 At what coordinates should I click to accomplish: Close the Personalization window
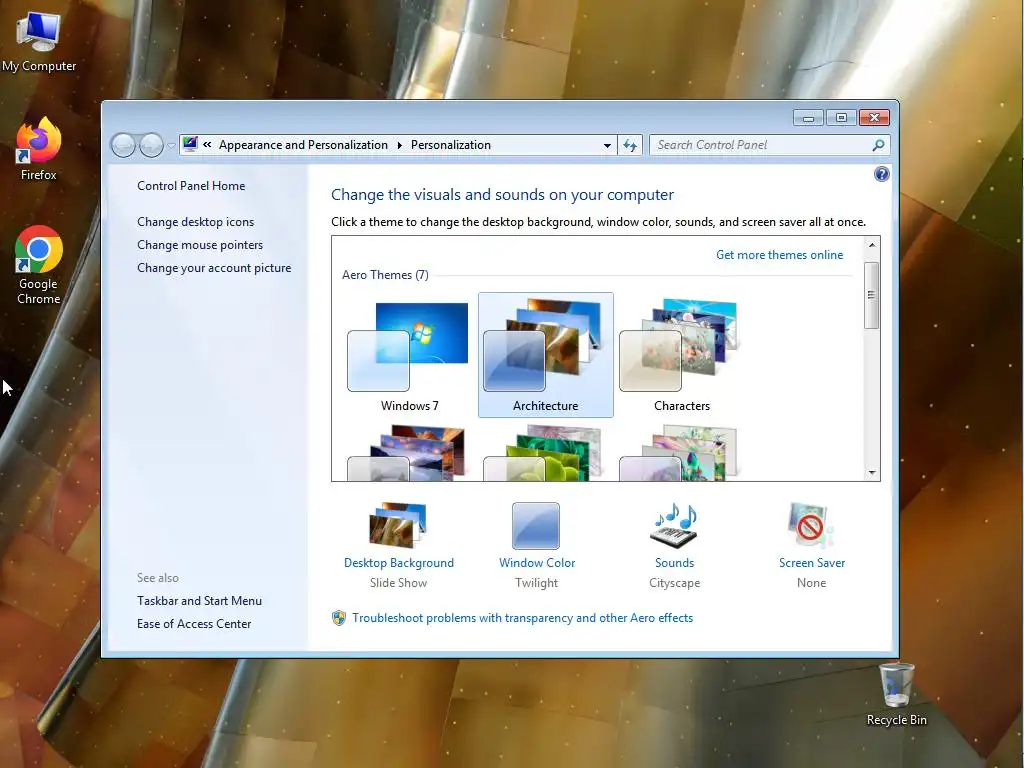[874, 118]
